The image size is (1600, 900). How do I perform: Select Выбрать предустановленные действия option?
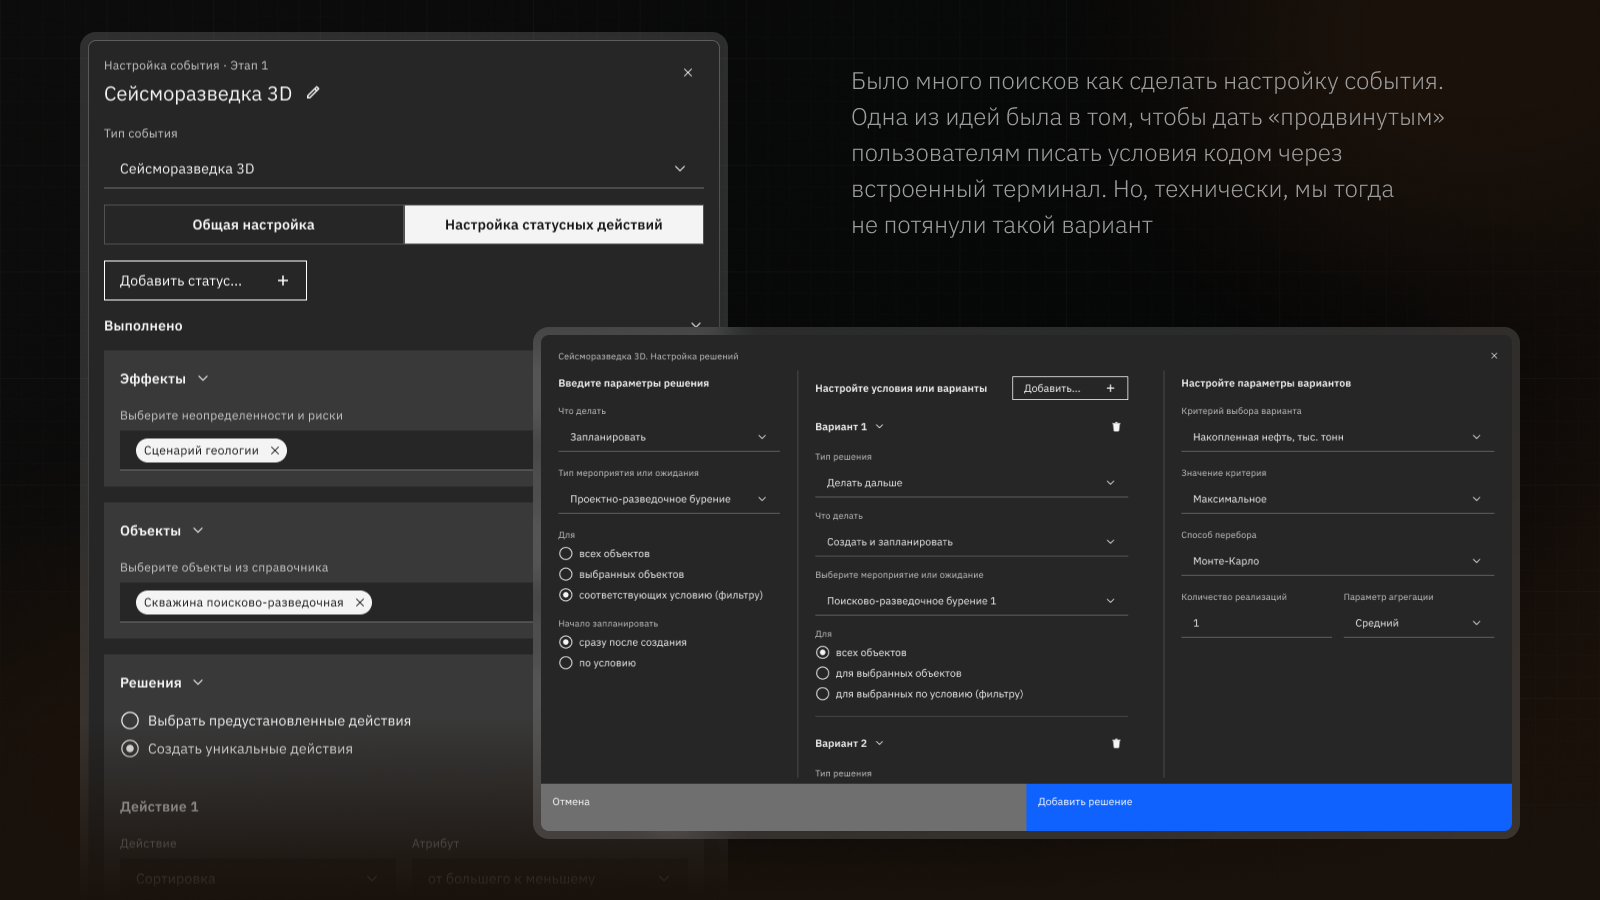tap(130, 721)
